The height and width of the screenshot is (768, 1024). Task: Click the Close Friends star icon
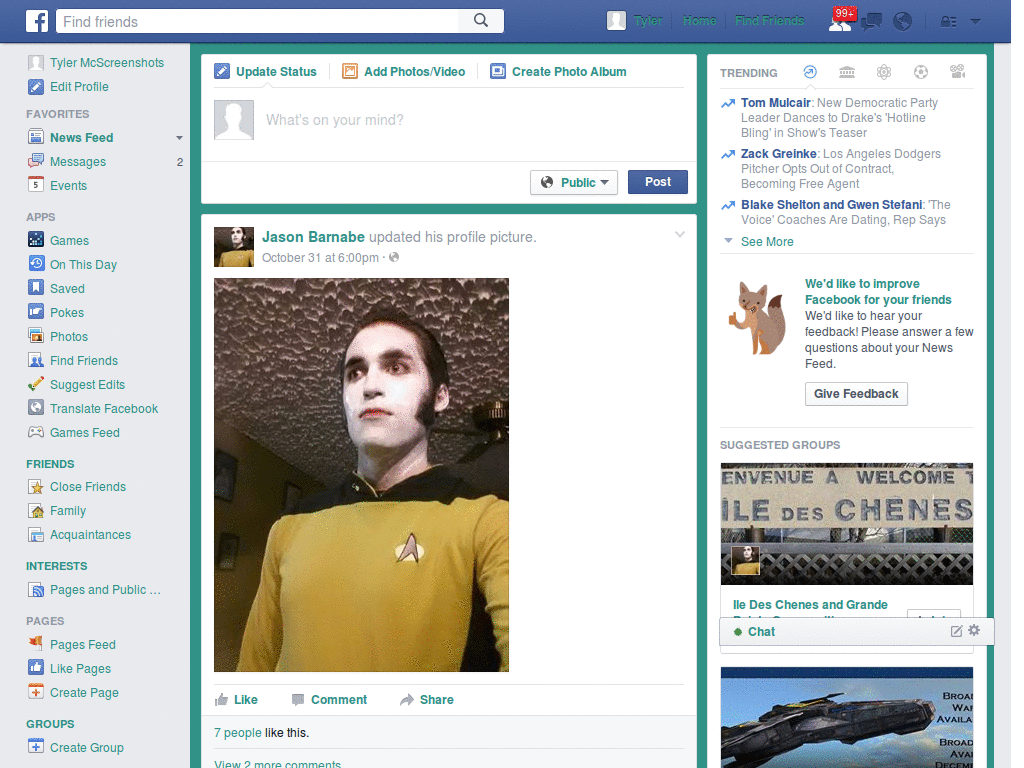(x=36, y=487)
